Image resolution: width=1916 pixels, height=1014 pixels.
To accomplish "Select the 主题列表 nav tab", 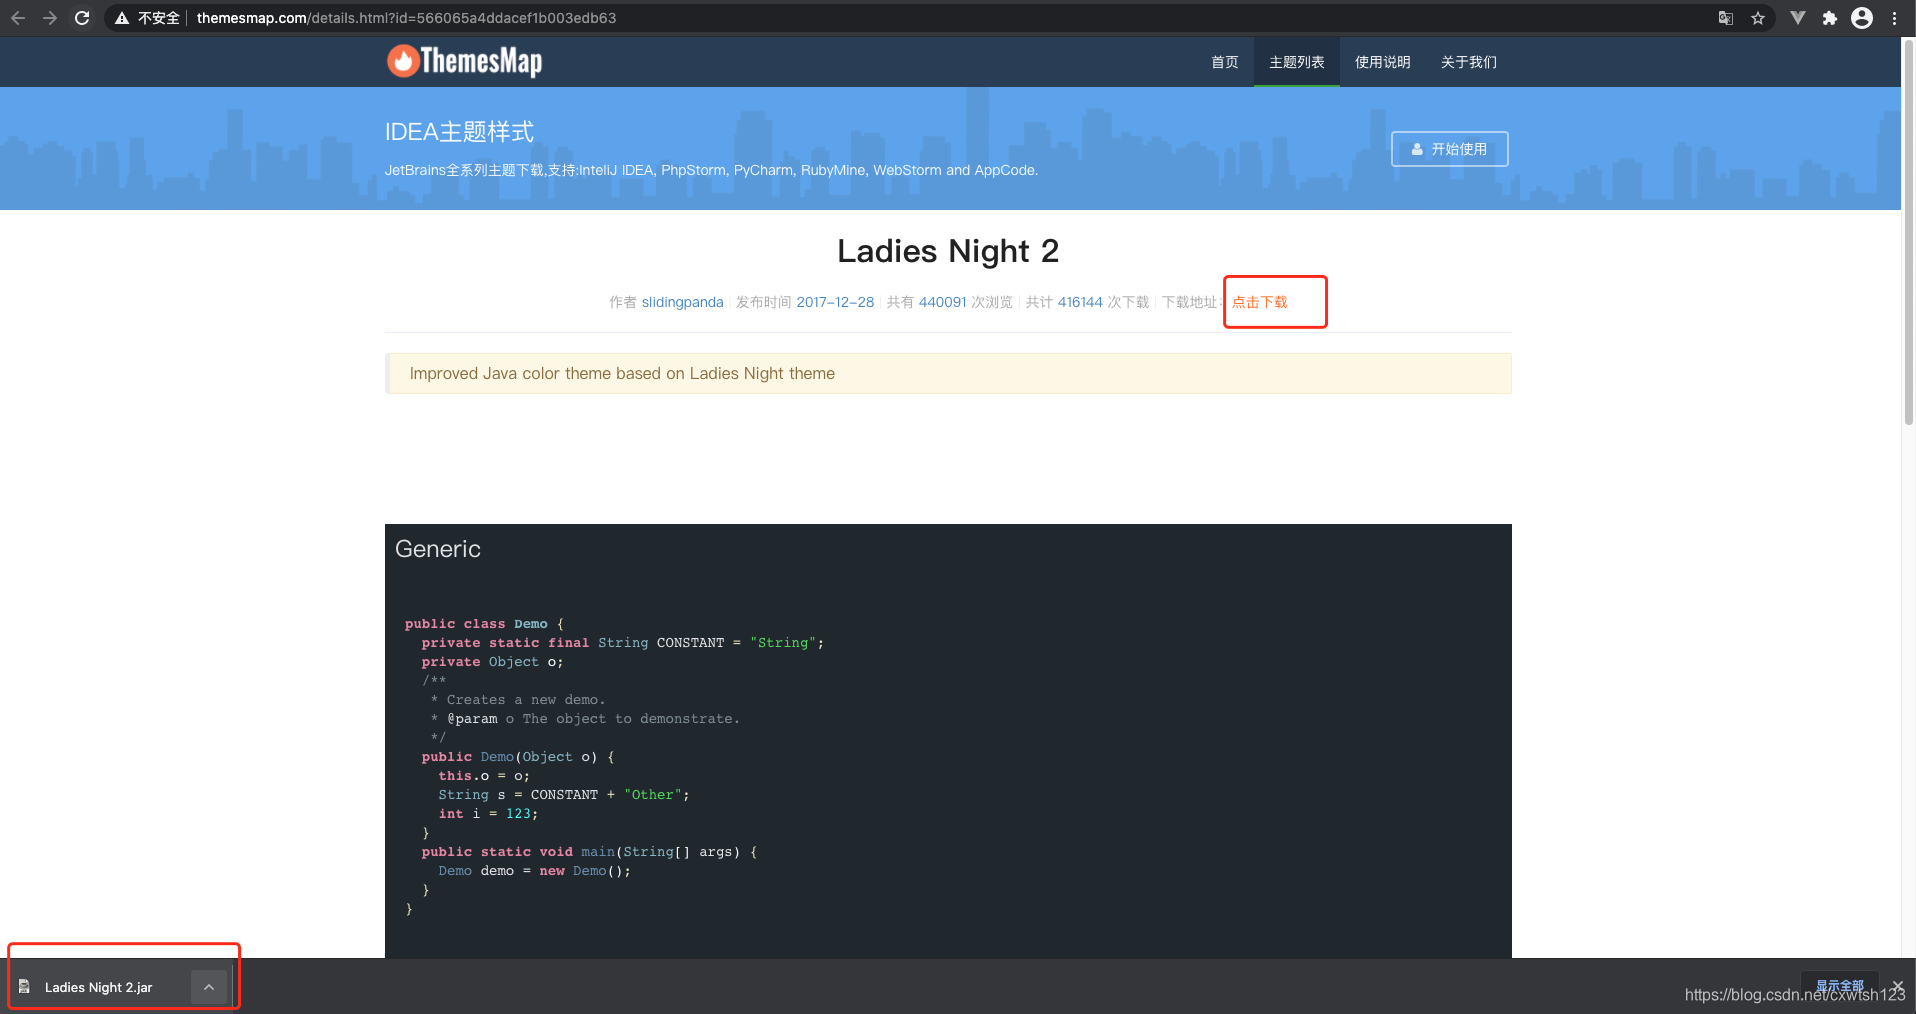I will 1297,62.
